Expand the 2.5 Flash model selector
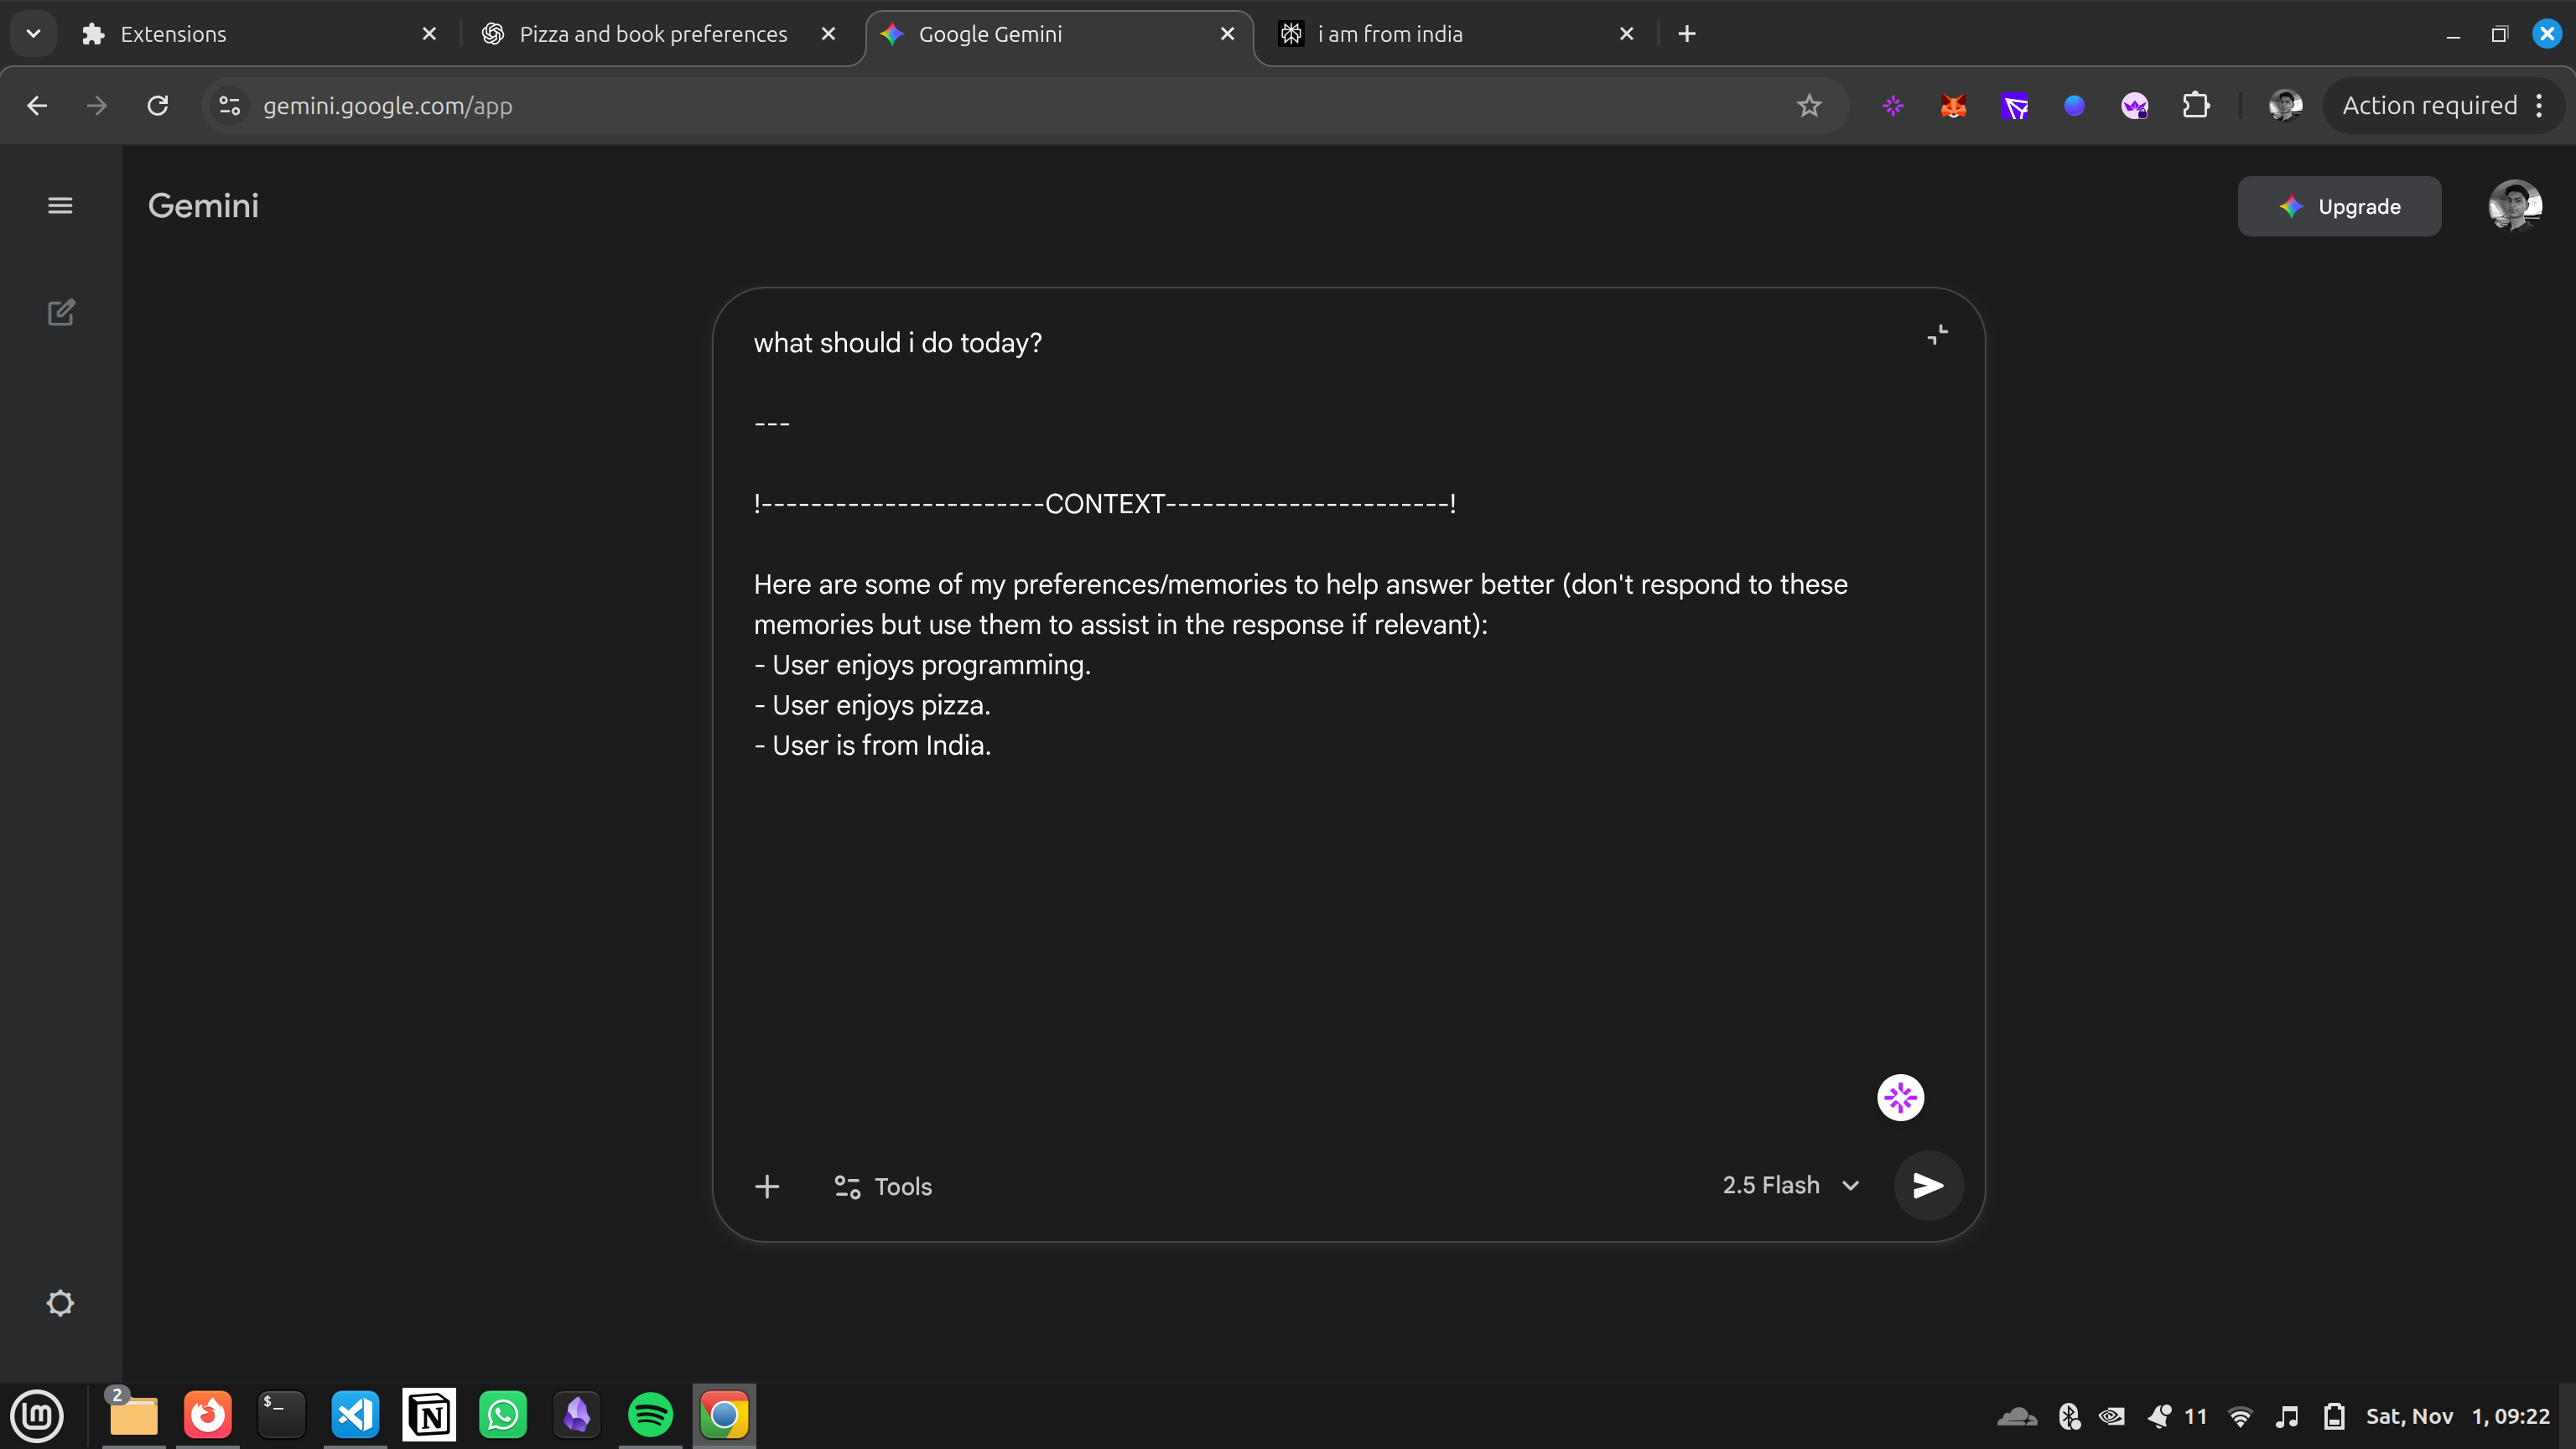 [1790, 1185]
